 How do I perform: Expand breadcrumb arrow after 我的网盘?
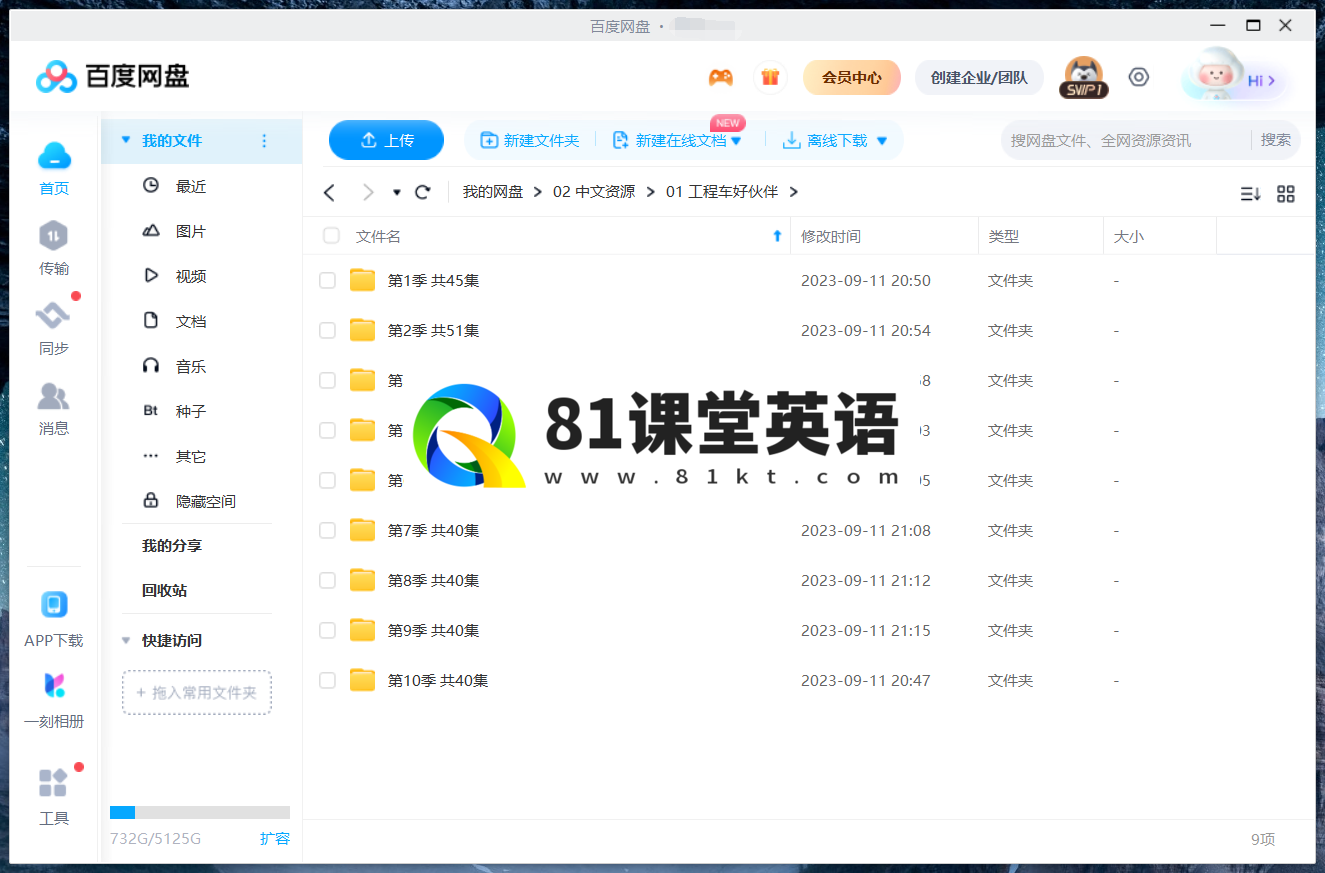click(x=538, y=192)
